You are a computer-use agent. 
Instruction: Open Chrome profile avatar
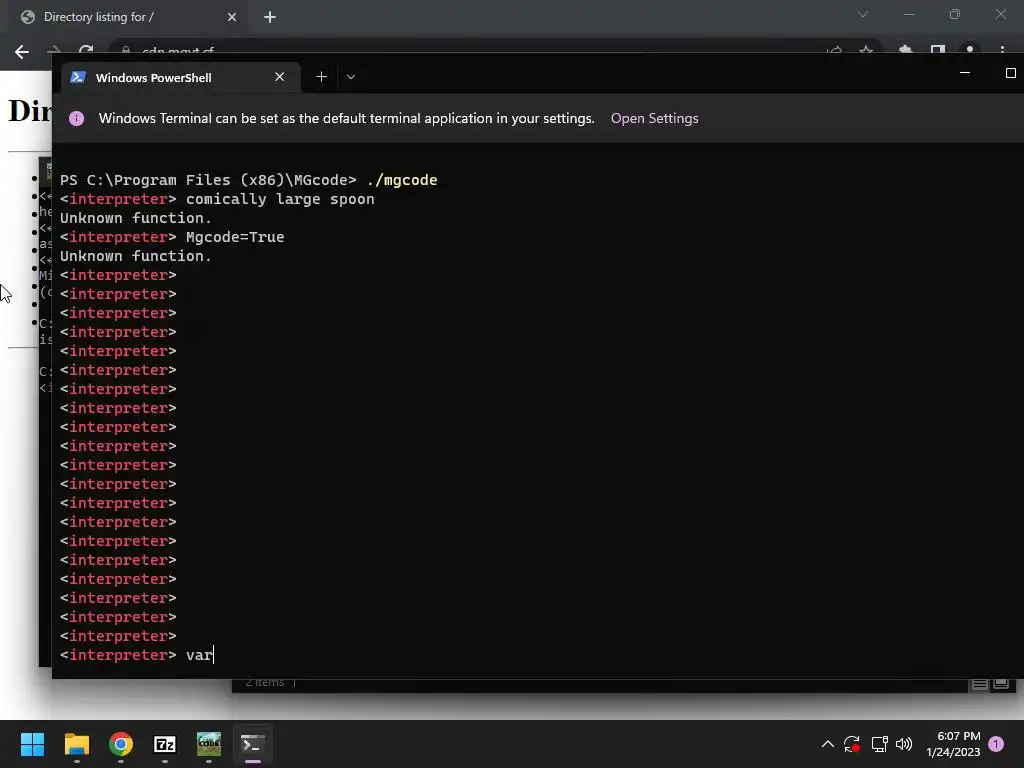970,50
